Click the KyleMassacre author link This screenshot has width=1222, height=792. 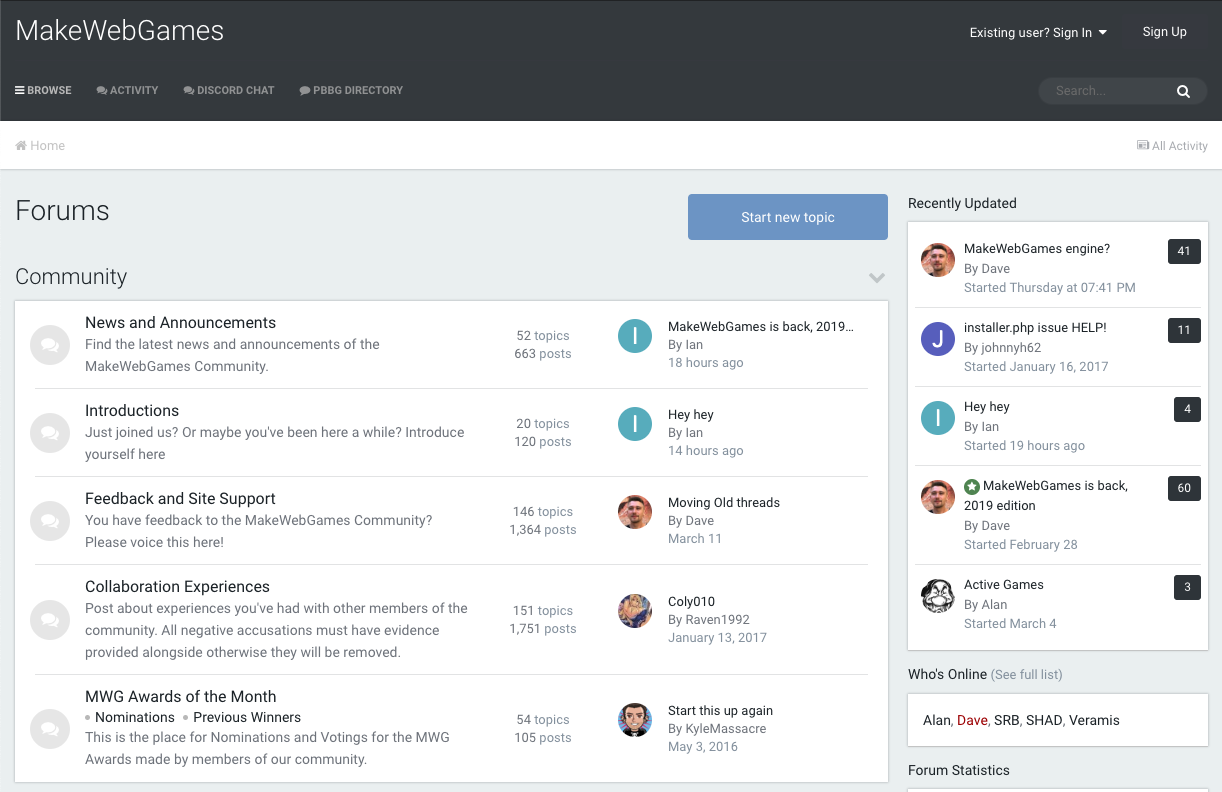pos(726,729)
